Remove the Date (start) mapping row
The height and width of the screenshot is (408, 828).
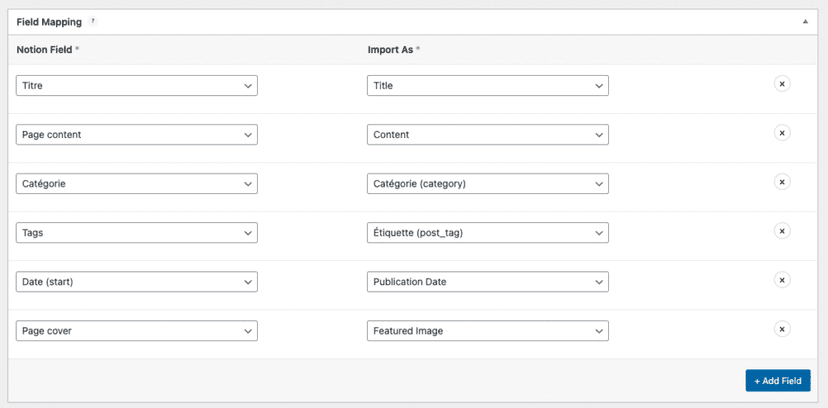(782, 280)
